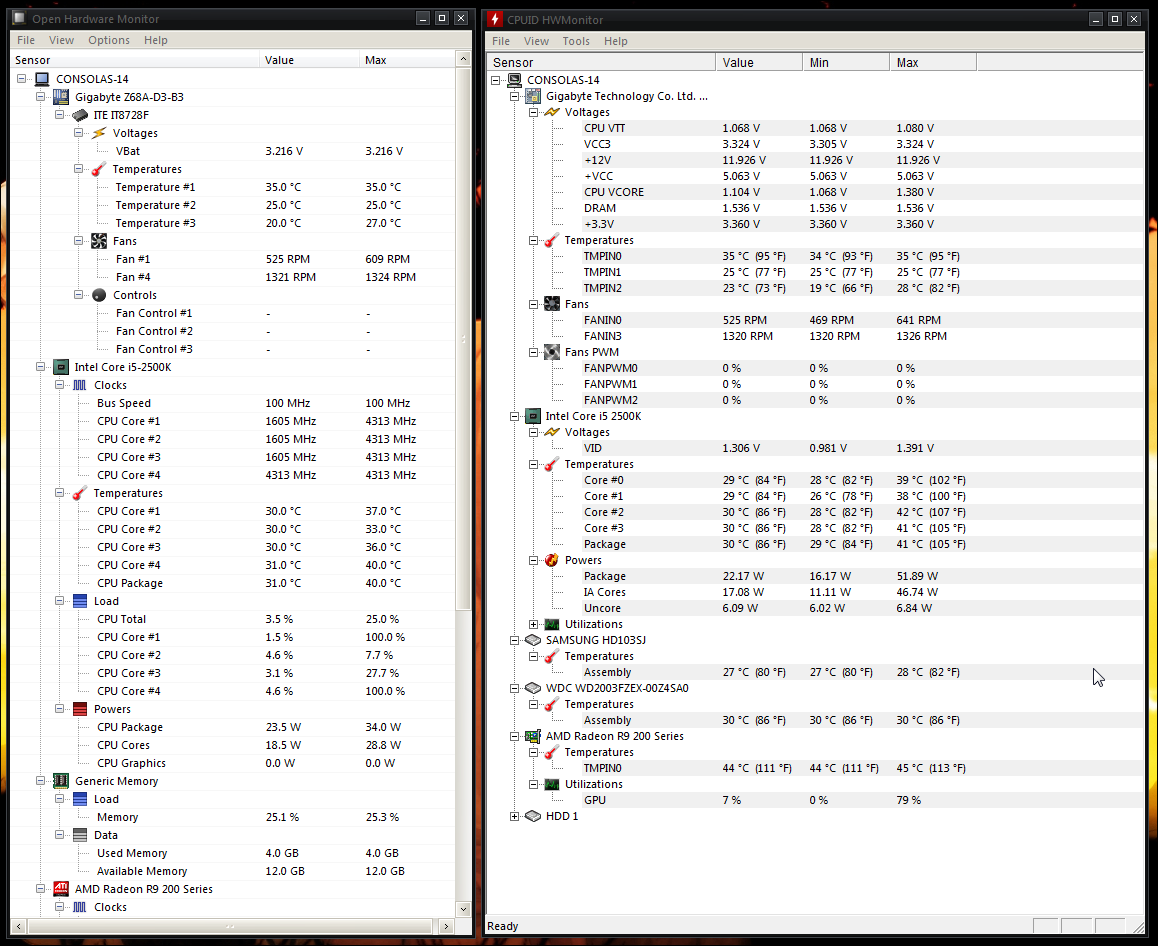Screen dimensions: 1158x946
Task: Collapse the Fans PWM node in HWMonitor
Action: coord(533,352)
